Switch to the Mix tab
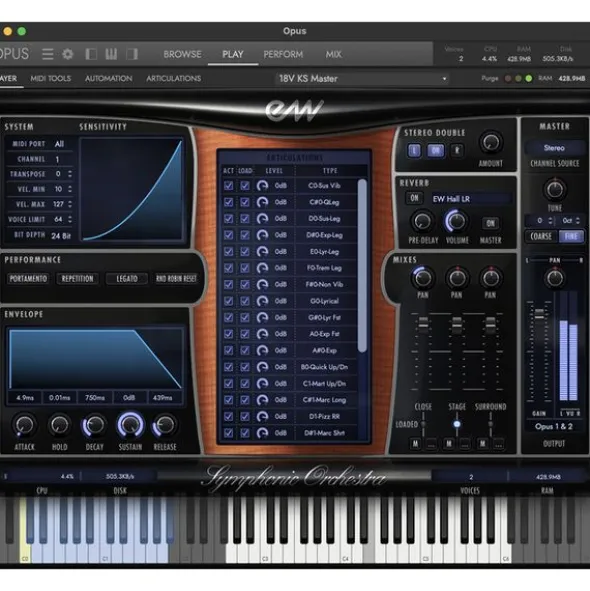Screen dimensions: 590x591 click(333, 54)
